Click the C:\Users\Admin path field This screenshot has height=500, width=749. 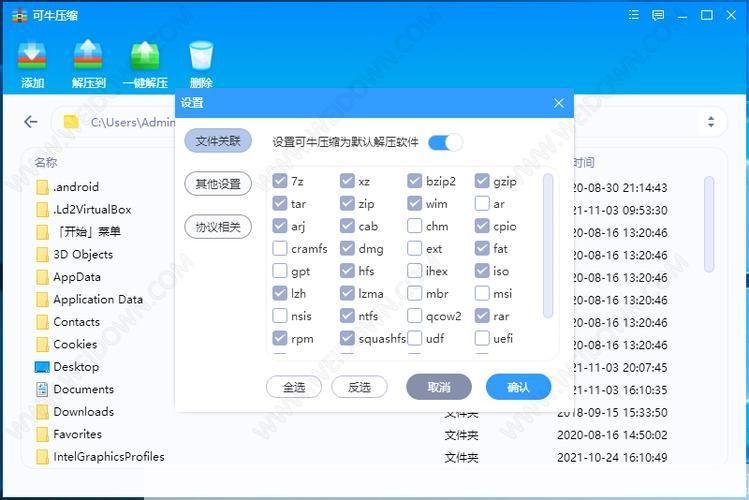tap(133, 122)
